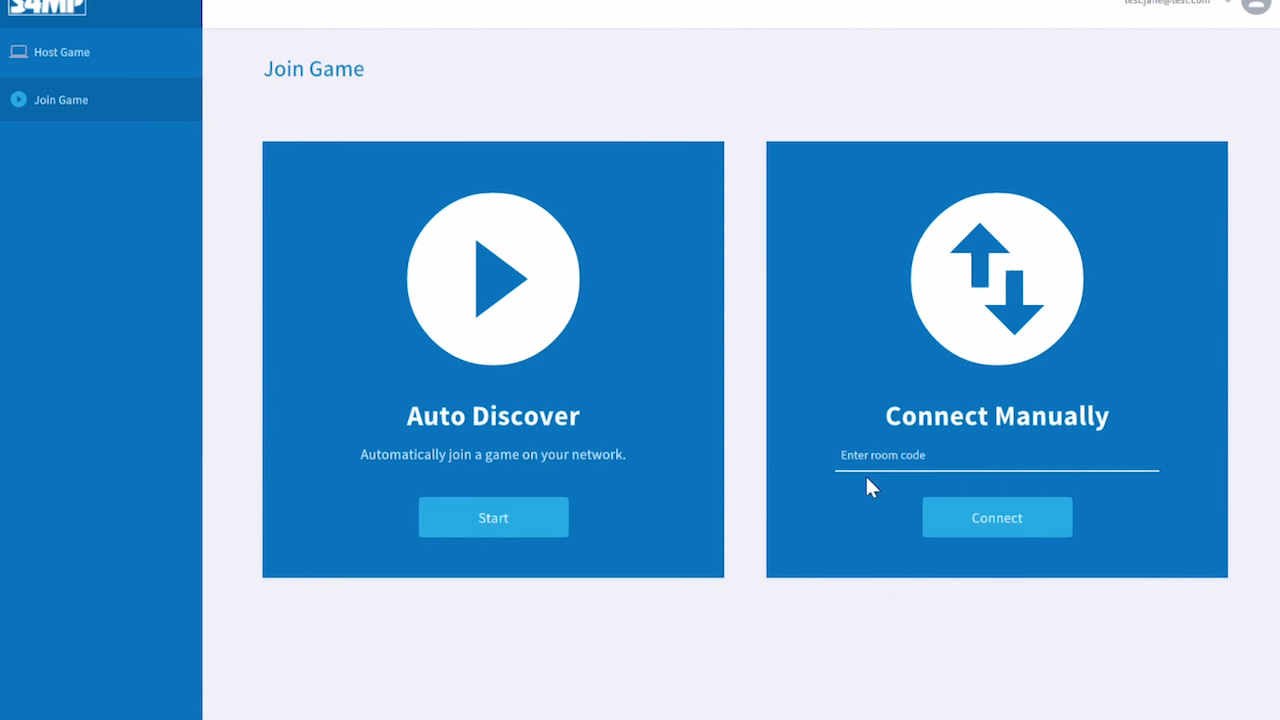Screen dimensions: 1280x720
Task: Expand the account dropdown arrow beside email
Action: coord(1228,3)
